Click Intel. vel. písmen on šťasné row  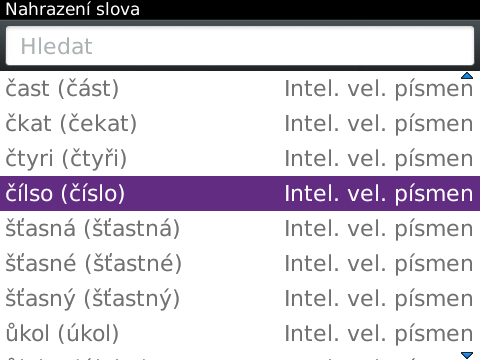(x=379, y=264)
